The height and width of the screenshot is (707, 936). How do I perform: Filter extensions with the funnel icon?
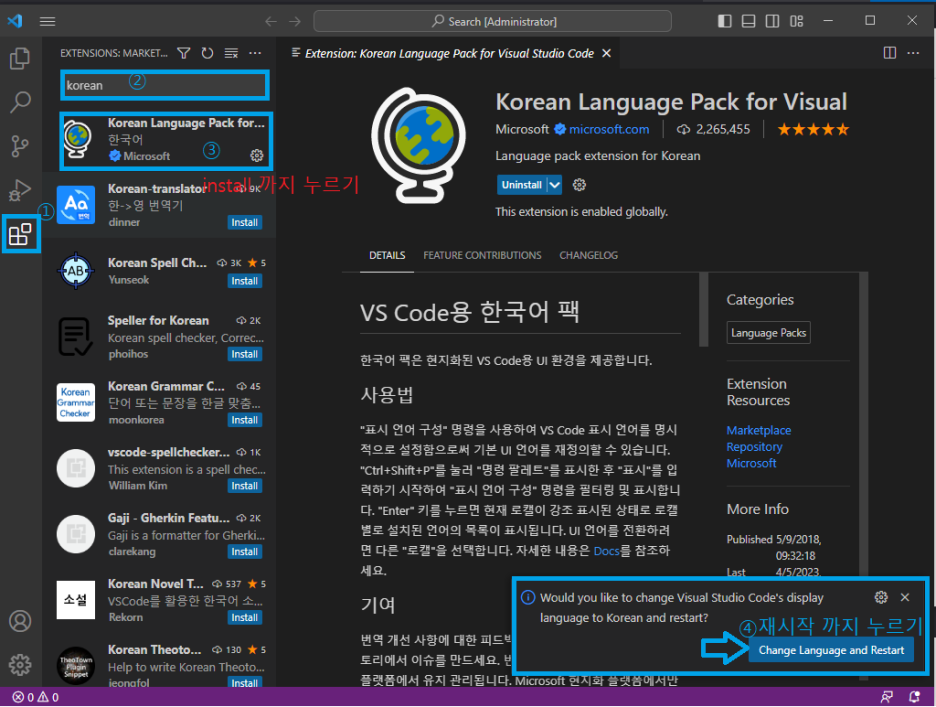(184, 53)
